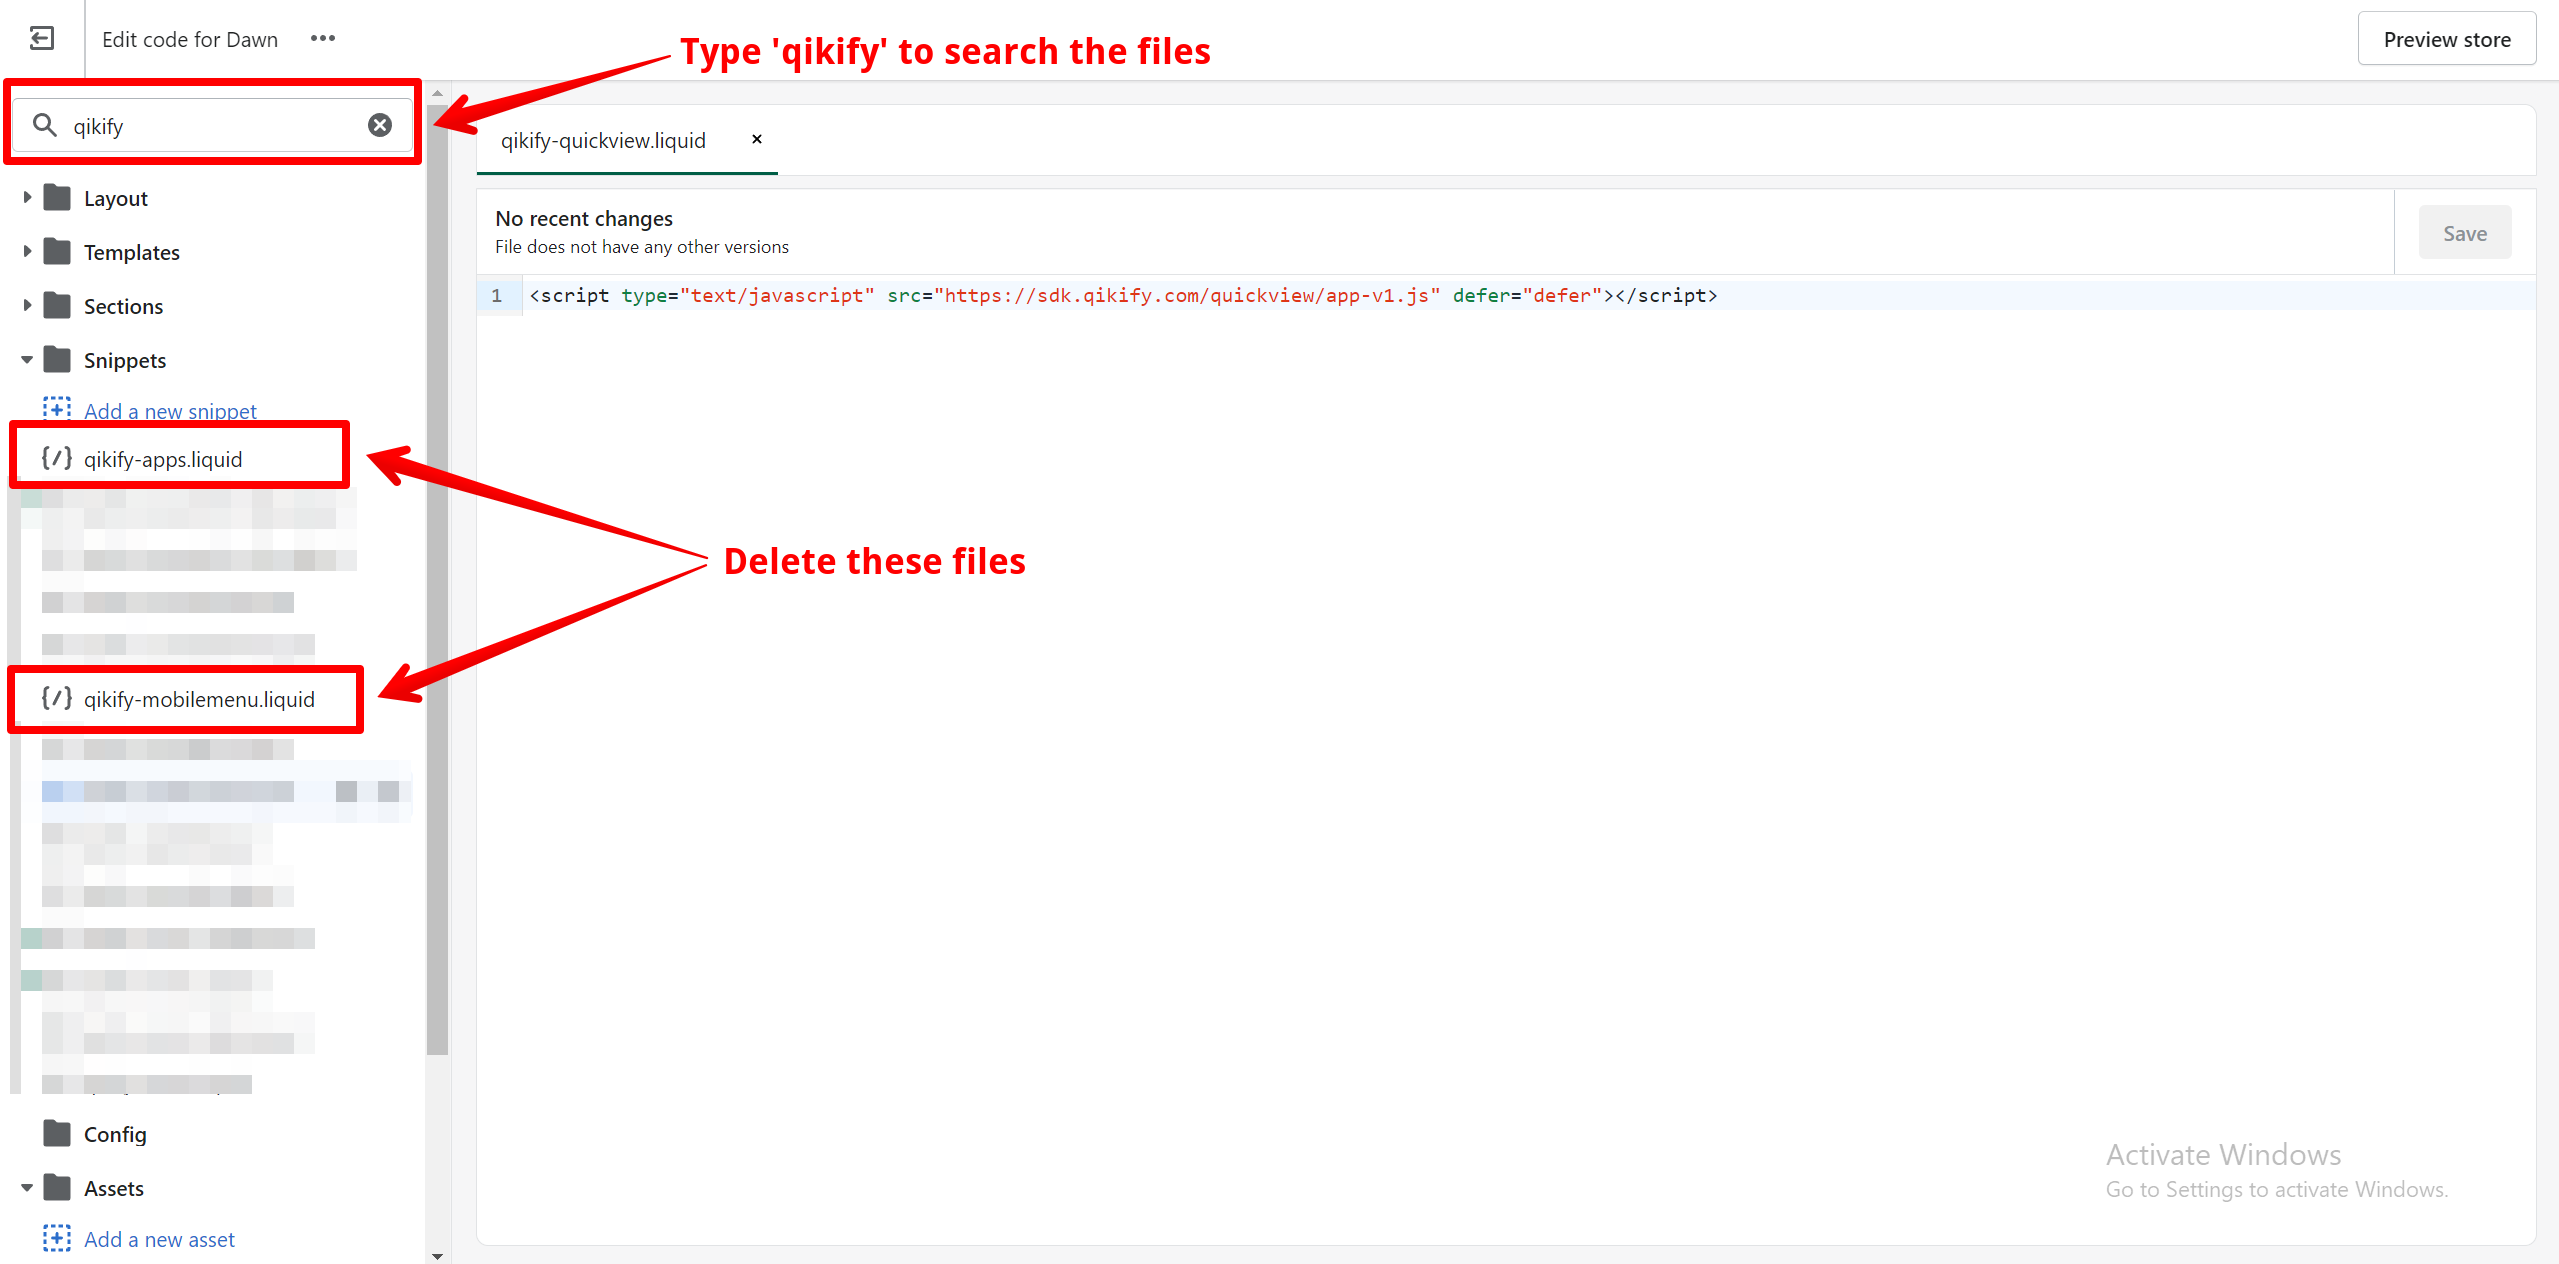This screenshot has width=2559, height=1264.
Task: Open qikify-mobilemenu.liquid file
Action: click(199, 699)
